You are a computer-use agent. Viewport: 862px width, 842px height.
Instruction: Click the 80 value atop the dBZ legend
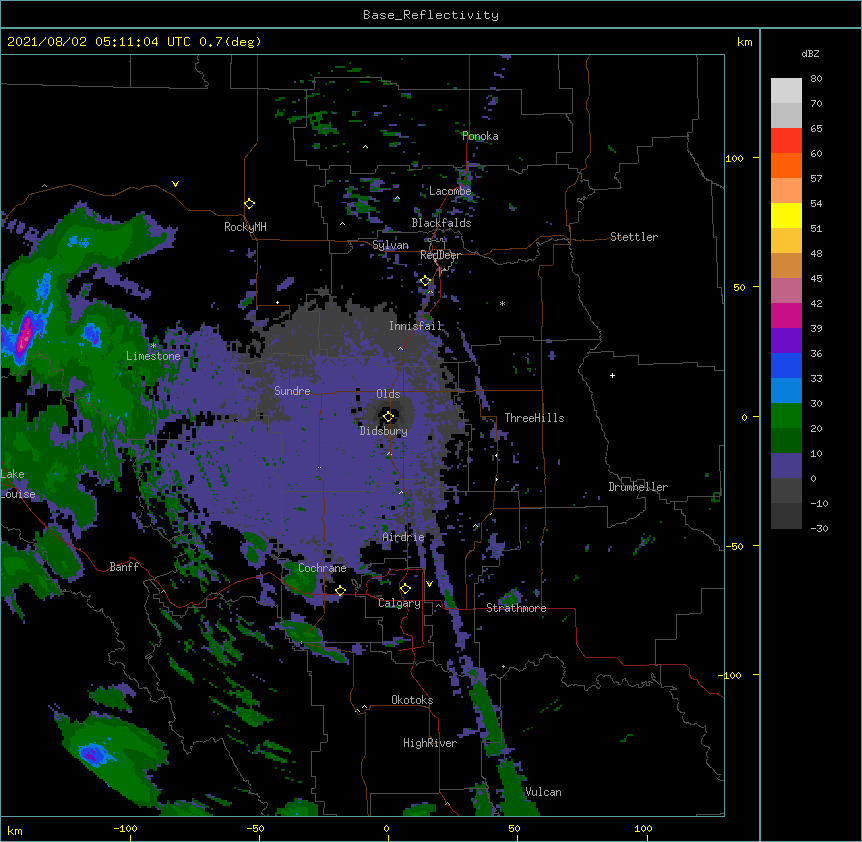click(x=816, y=79)
